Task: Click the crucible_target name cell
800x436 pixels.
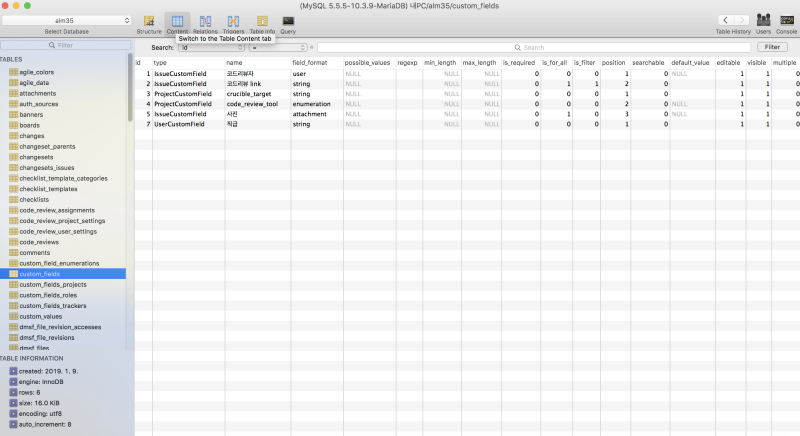Action: pyautogui.click(x=258, y=94)
